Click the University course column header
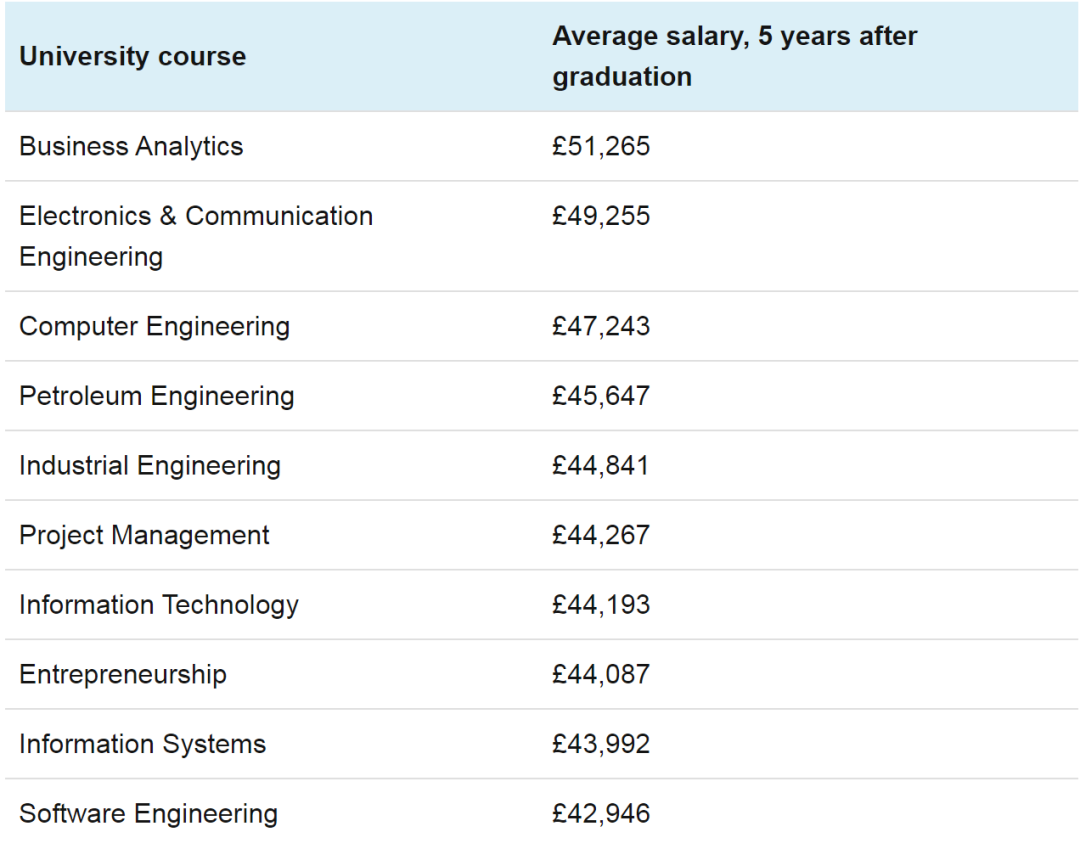Image resolution: width=1080 pixels, height=849 pixels. pos(132,56)
